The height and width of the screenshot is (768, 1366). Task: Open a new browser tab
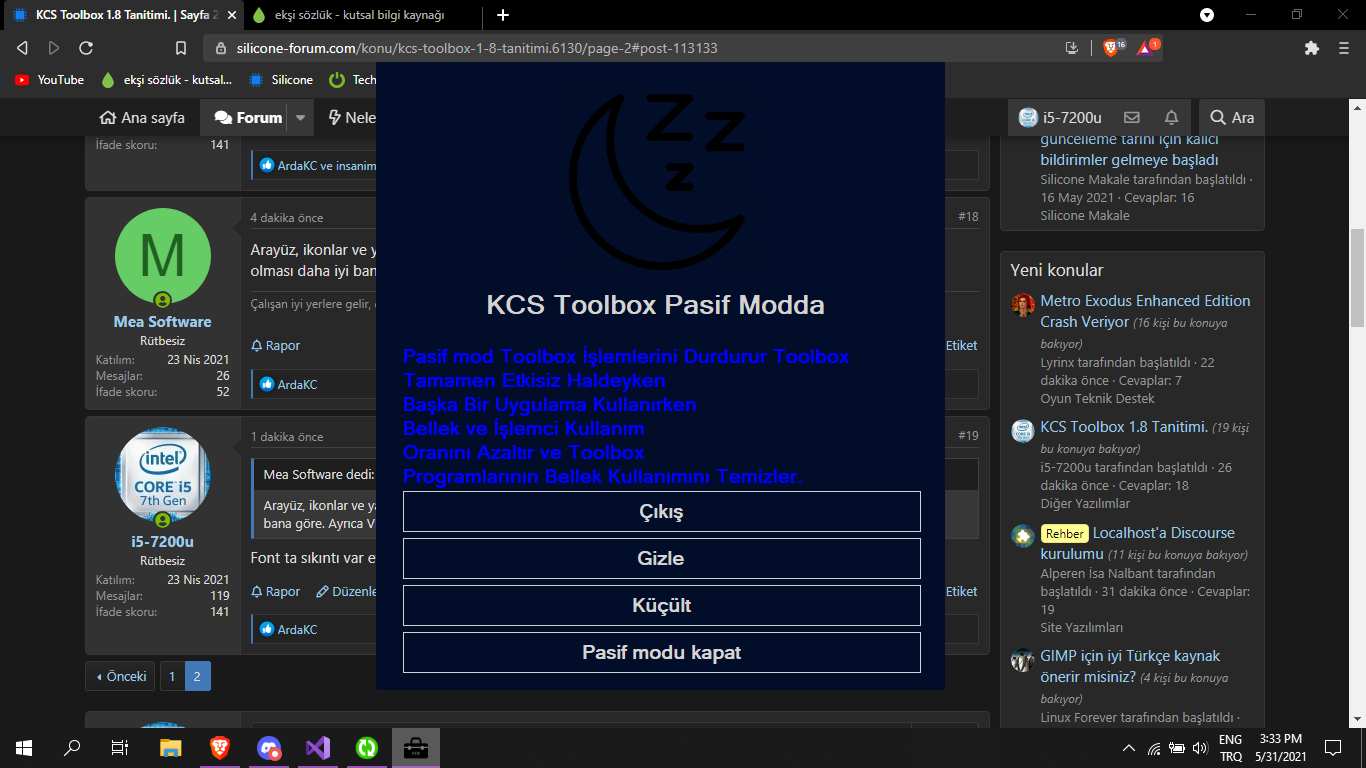click(x=503, y=15)
